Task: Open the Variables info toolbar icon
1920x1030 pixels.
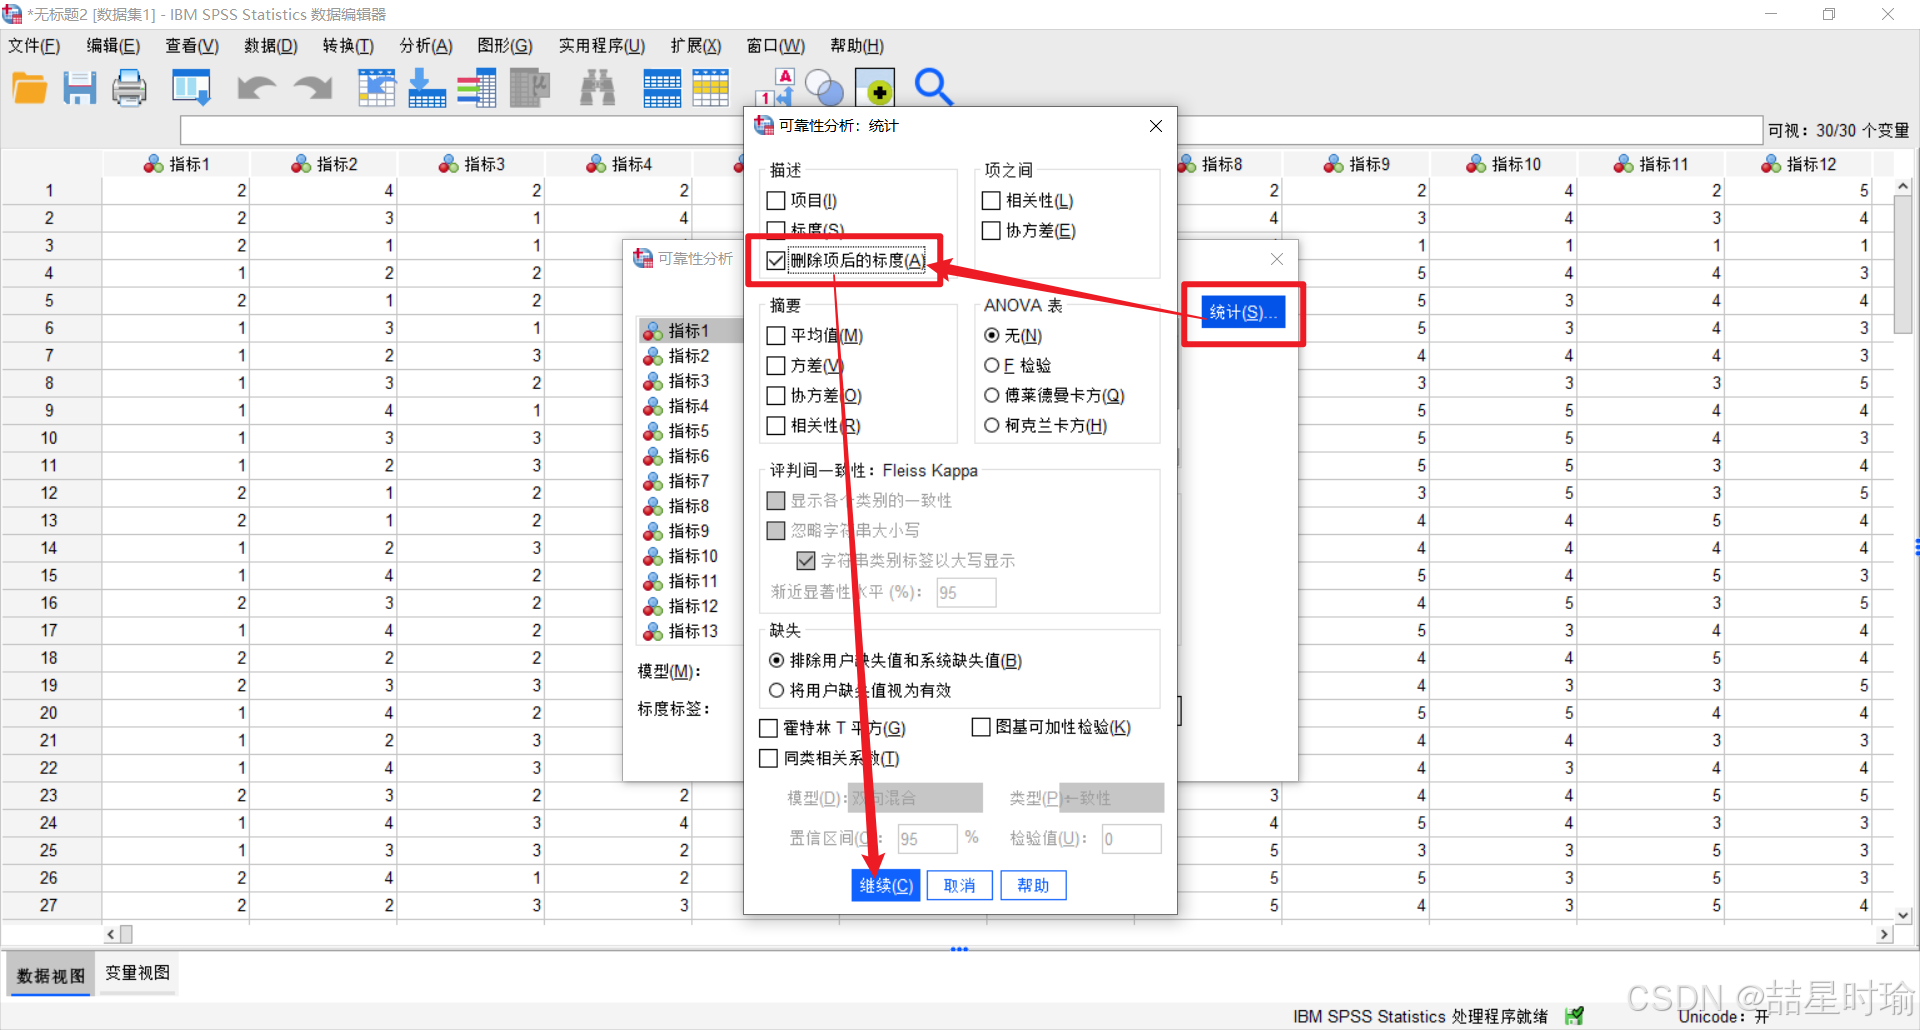Action: point(477,88)
